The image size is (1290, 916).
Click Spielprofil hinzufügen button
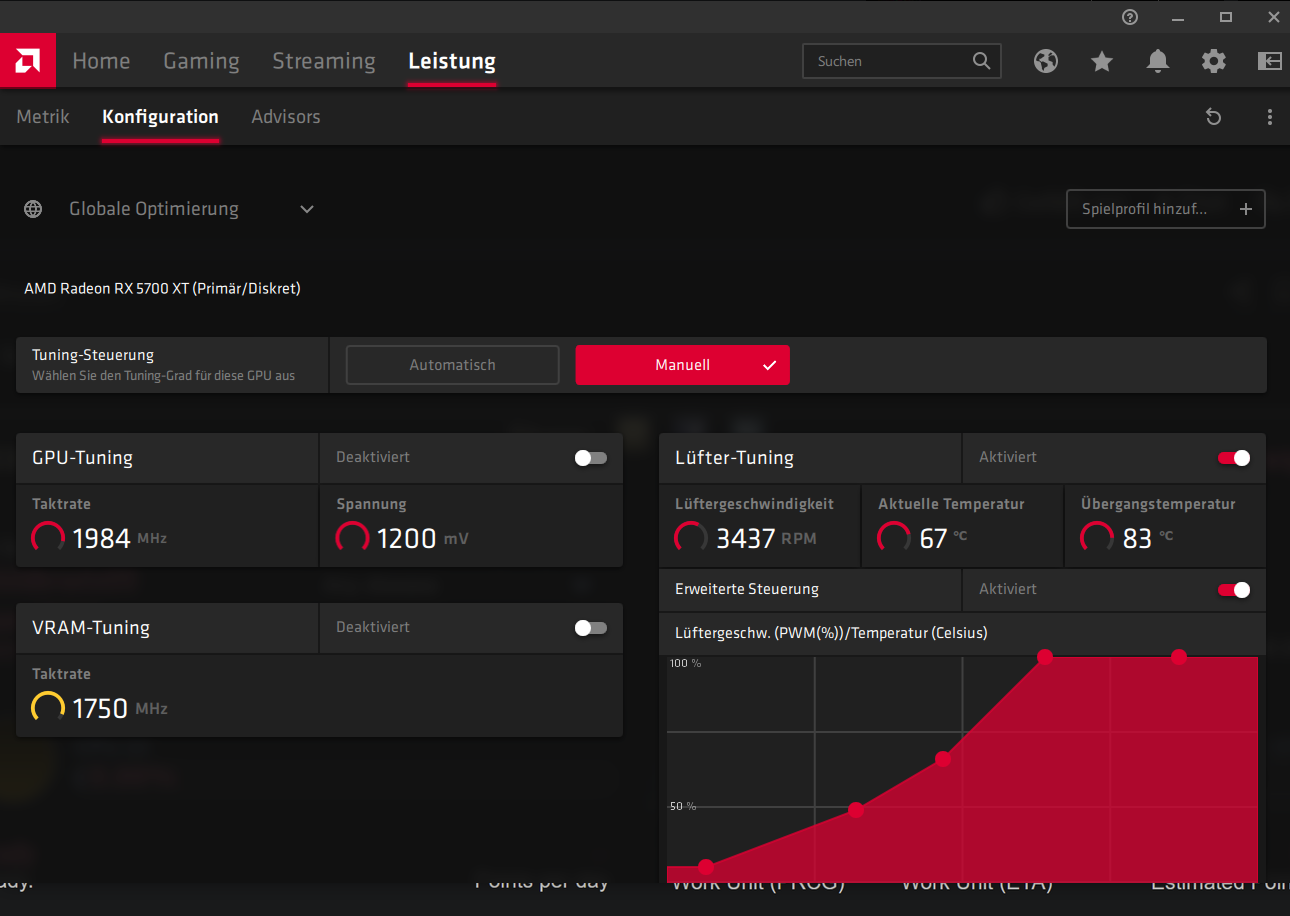click(x=1165, y=209)
